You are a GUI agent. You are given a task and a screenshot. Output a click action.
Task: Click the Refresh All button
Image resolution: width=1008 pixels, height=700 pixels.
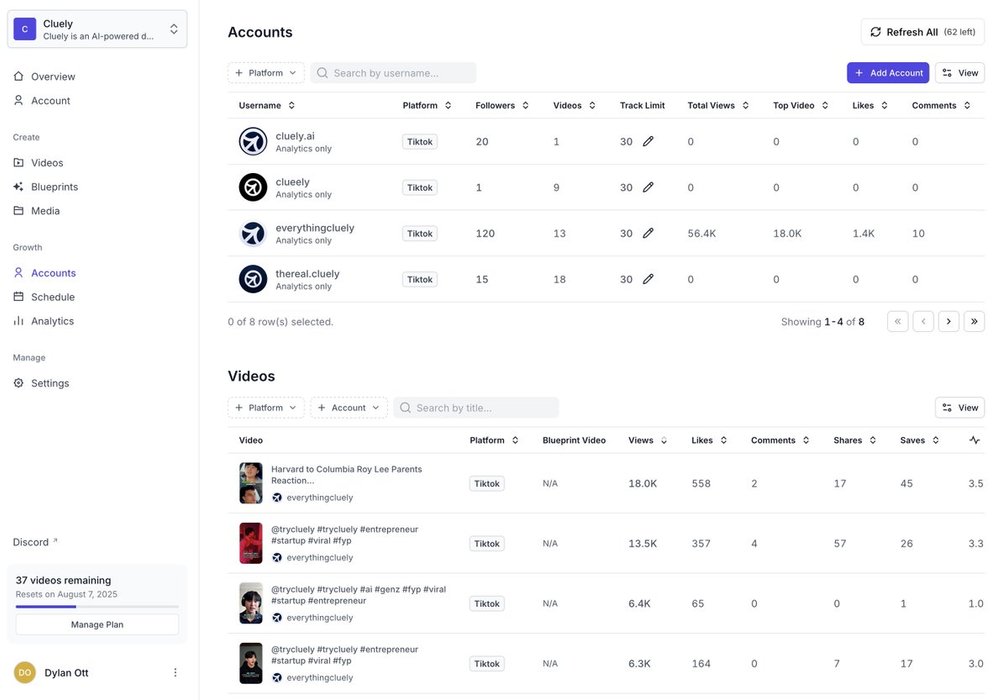coord(921,32)
